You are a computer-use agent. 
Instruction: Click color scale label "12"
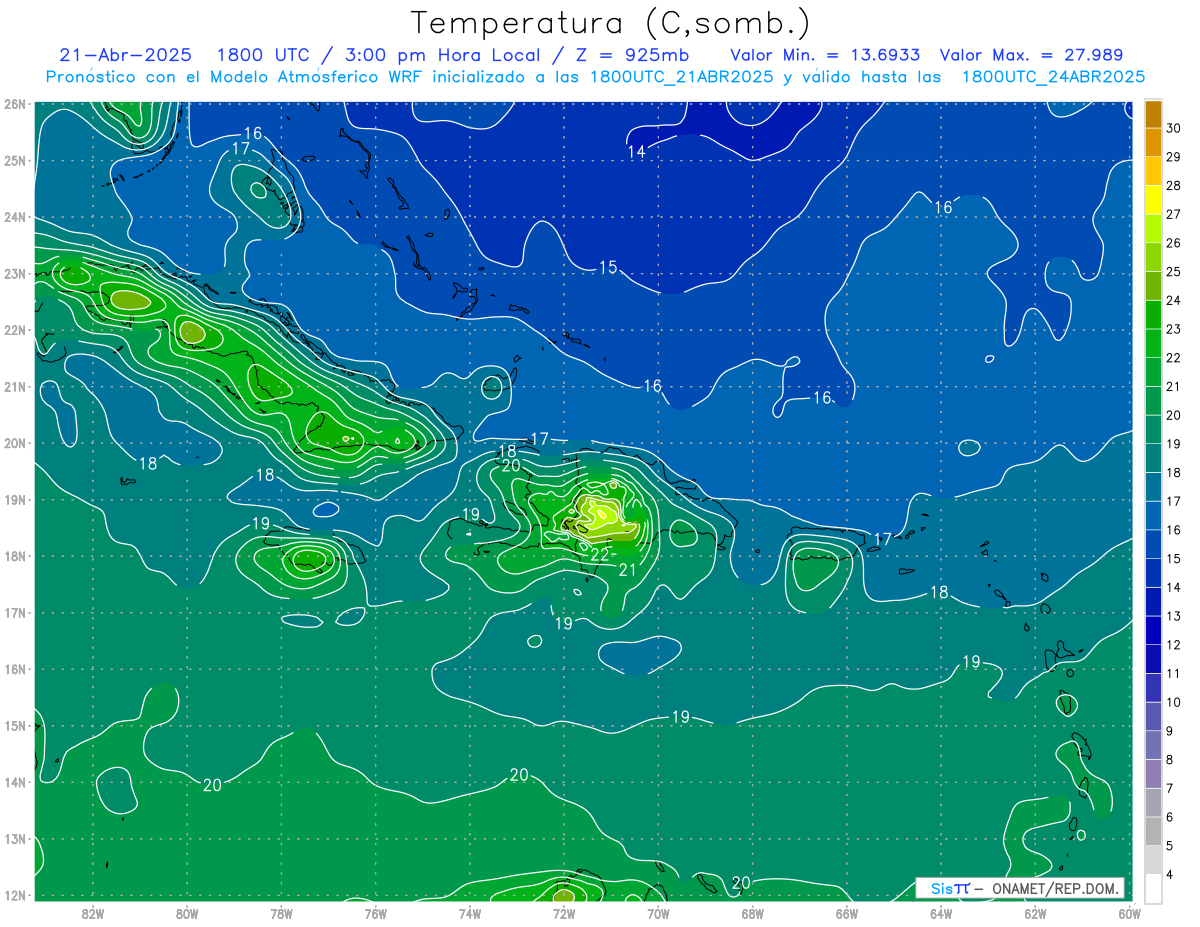(1174, 644)
